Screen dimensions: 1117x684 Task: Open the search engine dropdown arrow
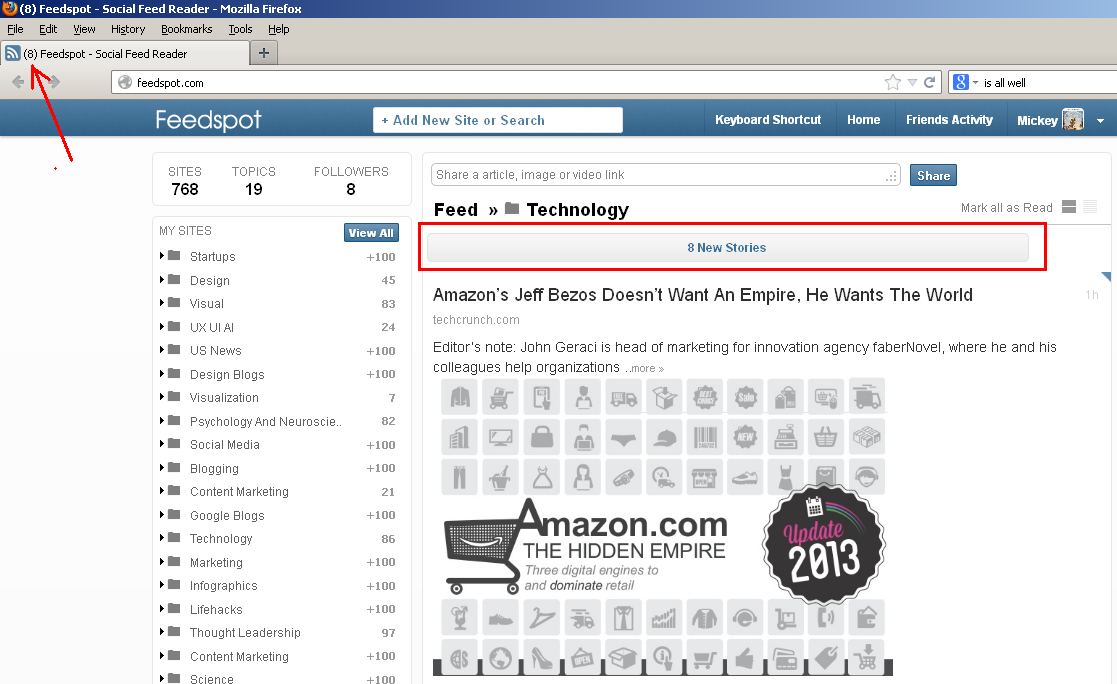tap(975, 83)
